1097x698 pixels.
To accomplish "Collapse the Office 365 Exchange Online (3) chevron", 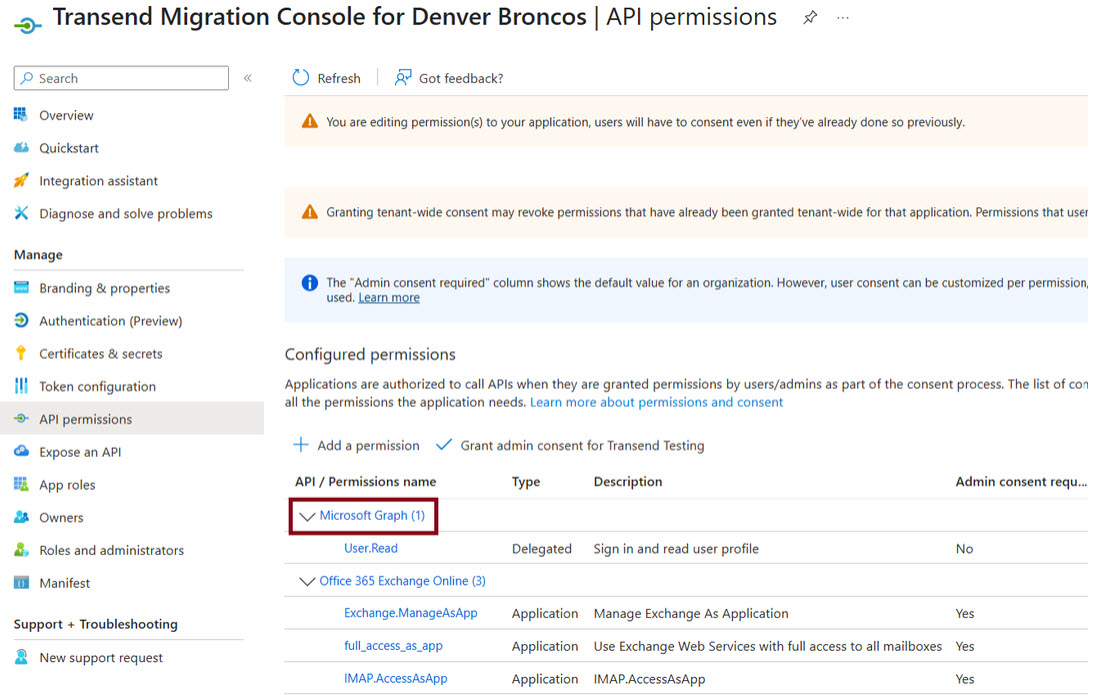I will 306,581.
